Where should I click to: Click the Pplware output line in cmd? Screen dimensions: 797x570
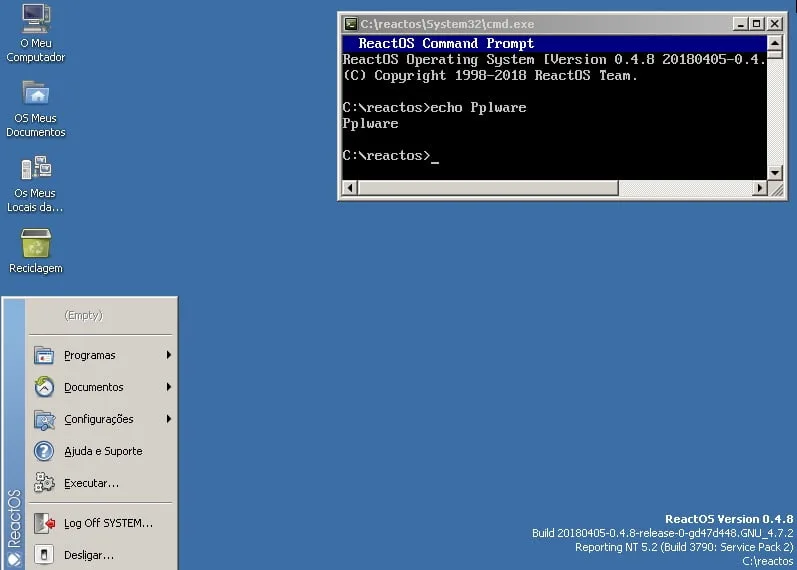(x=370, y=124)
